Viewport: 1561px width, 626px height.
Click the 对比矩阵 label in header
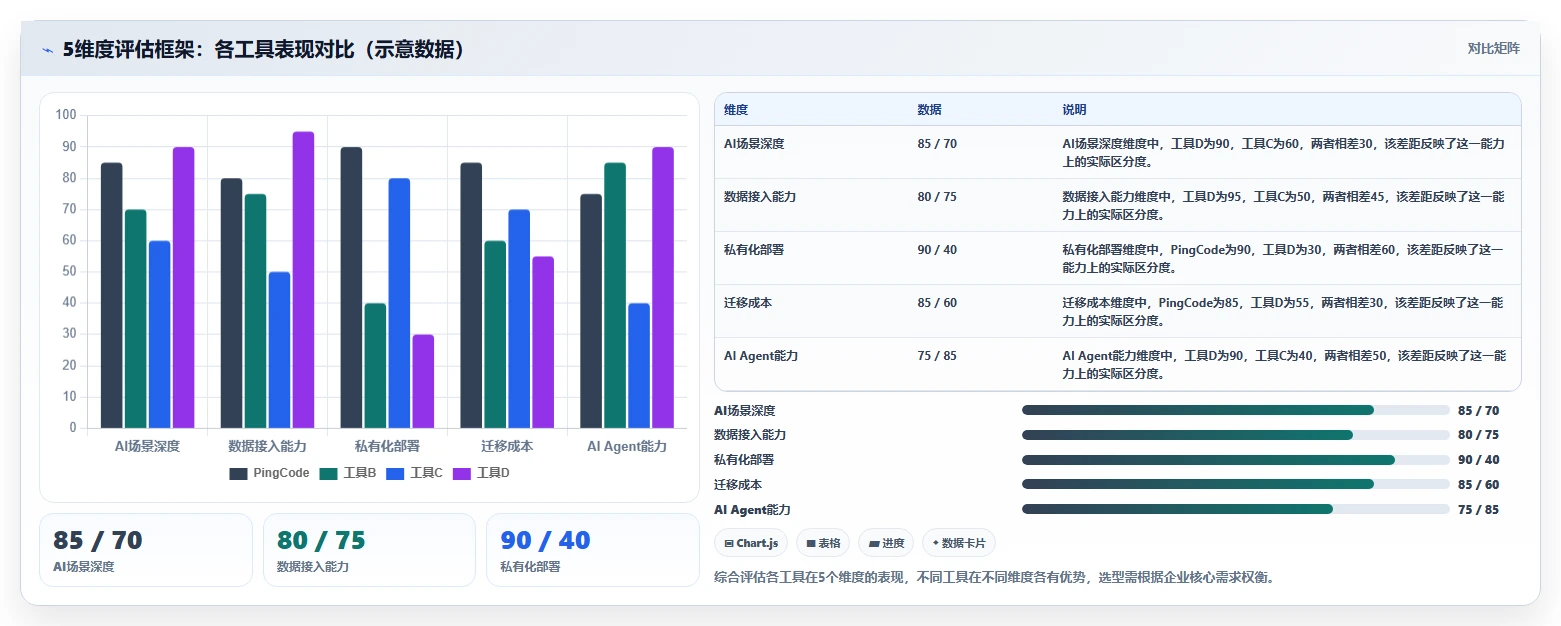coord(1493,49)
